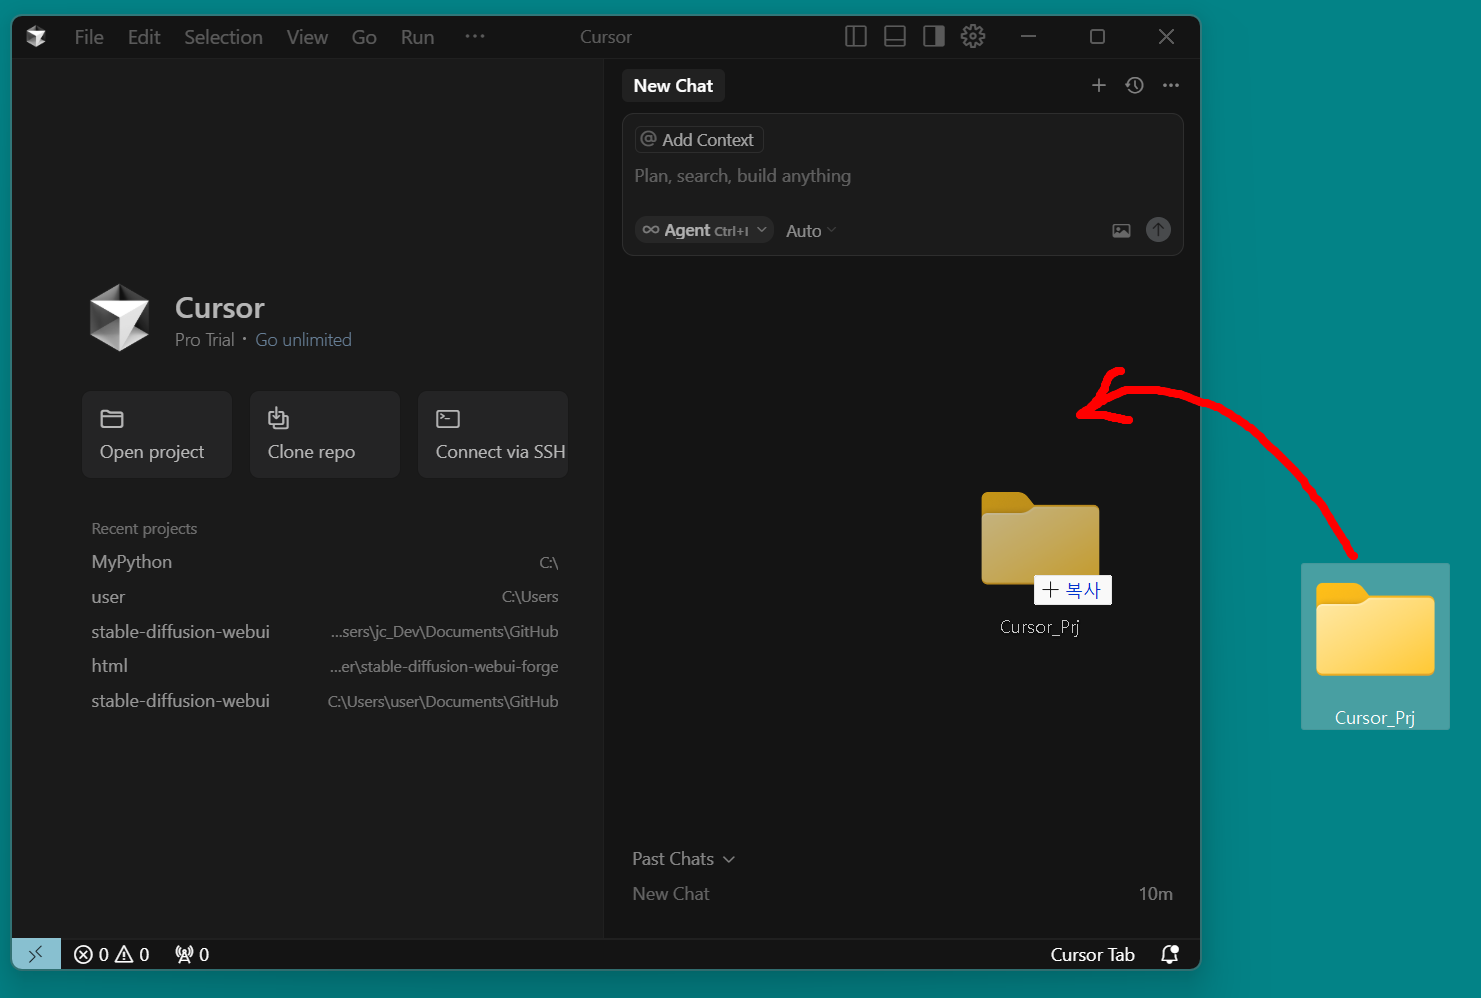Image resolution: width=1481 pixels, height=998 pixels.
Task: Click the Recent projects heading
Action: point(144,529)
